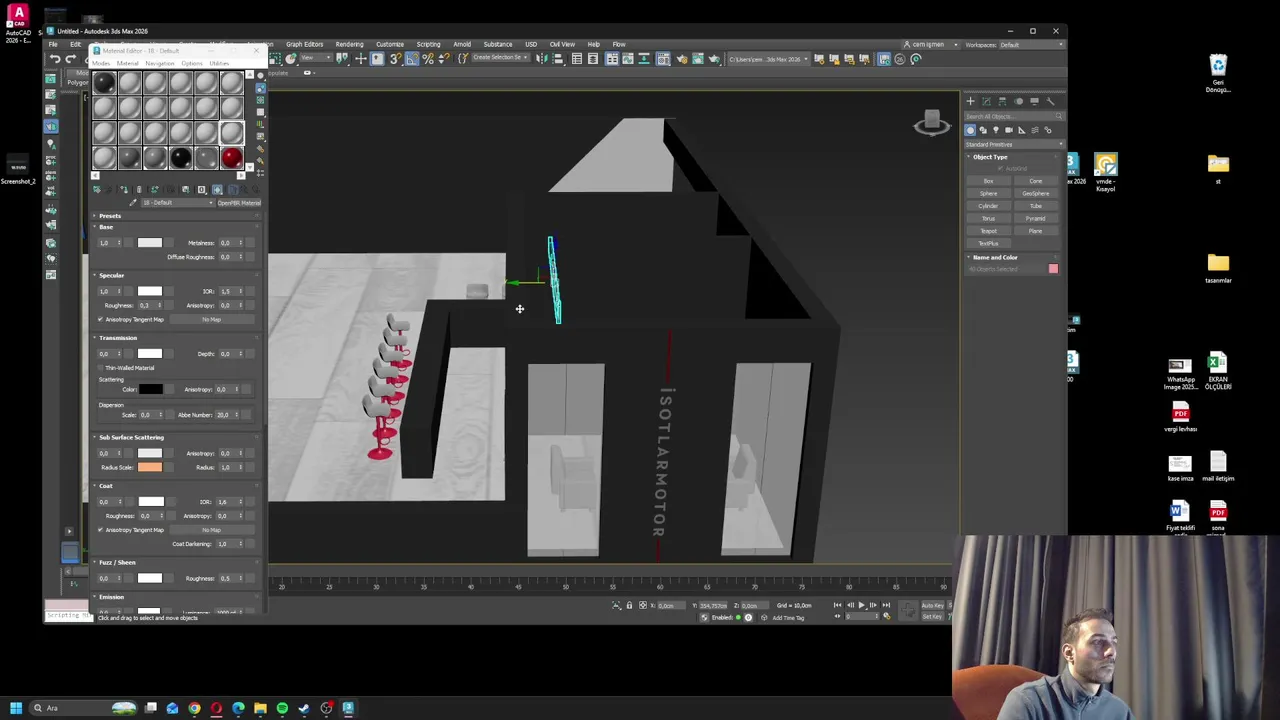
Task: Toggle the Set Key button
Action: coord(932,617)
